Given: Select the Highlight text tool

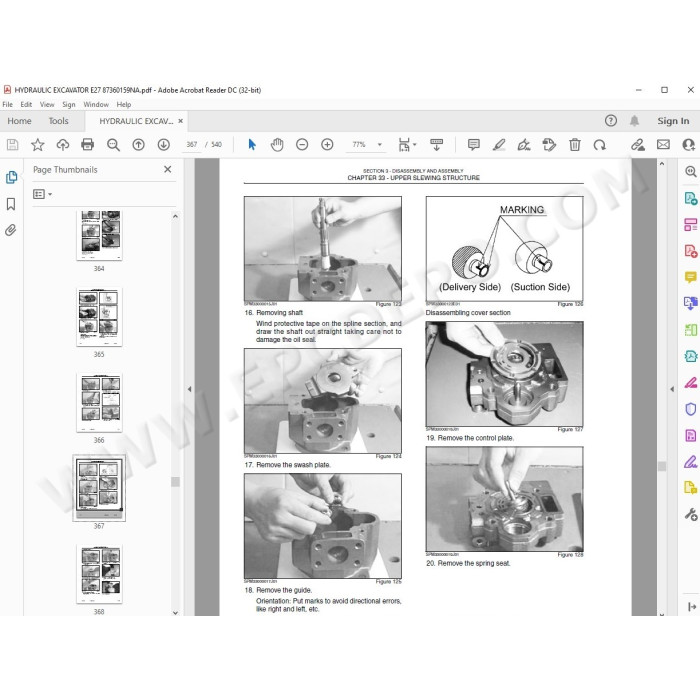Looking at the screenshot, I should click(499, 144).
